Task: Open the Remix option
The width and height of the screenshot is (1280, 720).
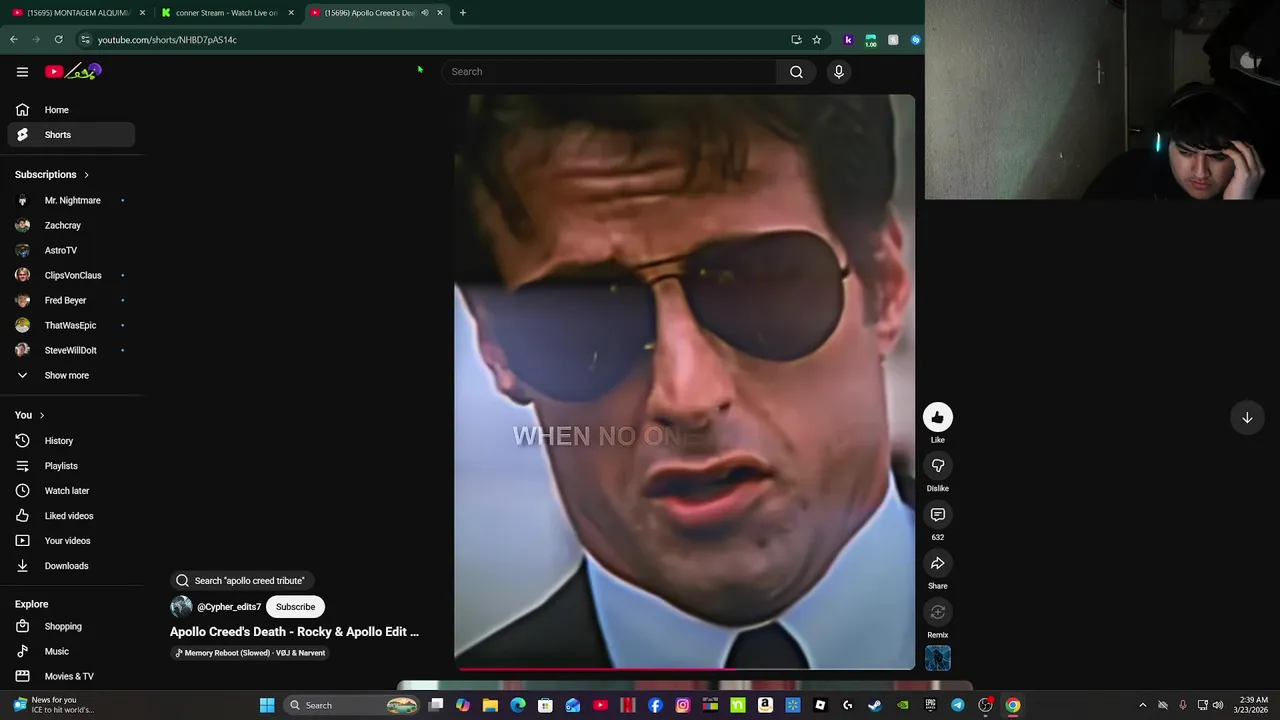Action: pos(937,613)
